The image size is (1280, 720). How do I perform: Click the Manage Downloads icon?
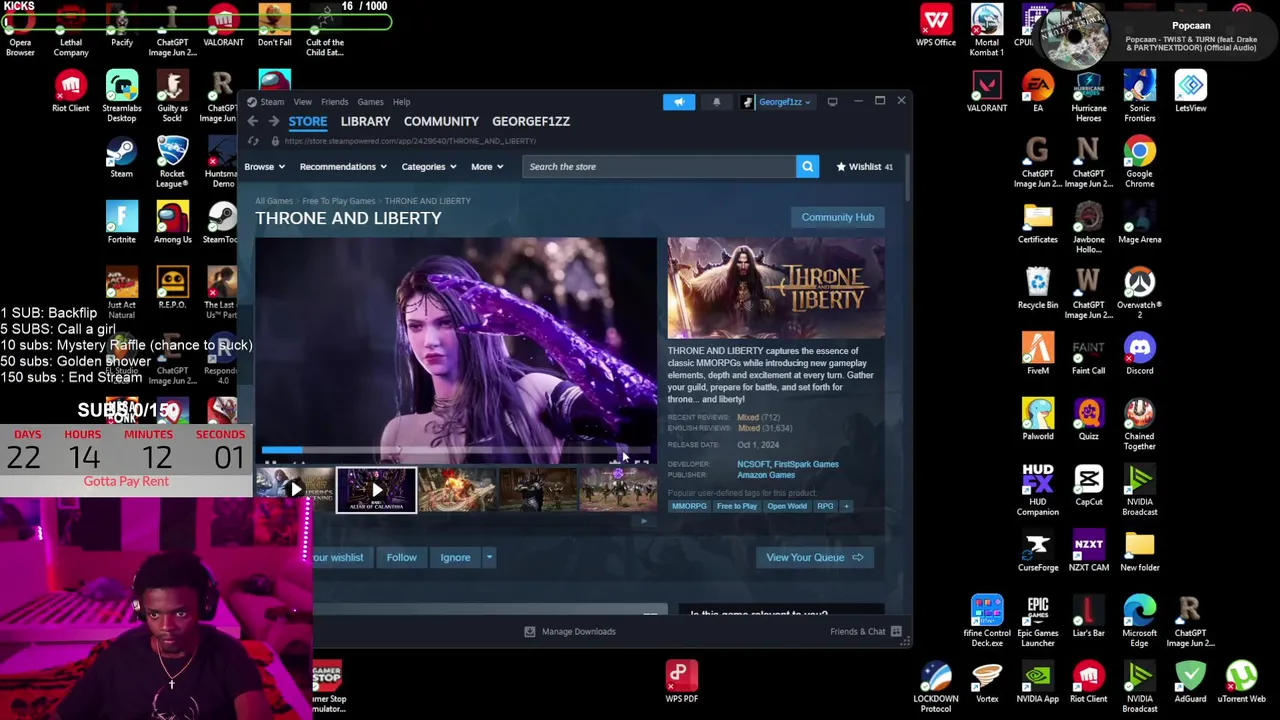pos(530,631)
